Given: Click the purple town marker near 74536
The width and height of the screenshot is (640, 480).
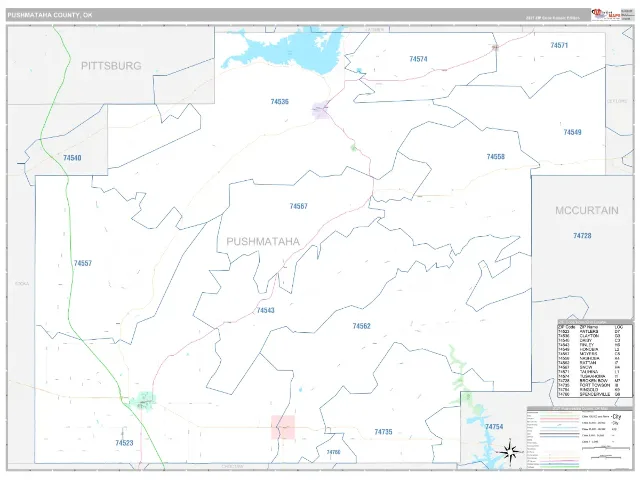Looking at the screenshot, I should (320, 109).
